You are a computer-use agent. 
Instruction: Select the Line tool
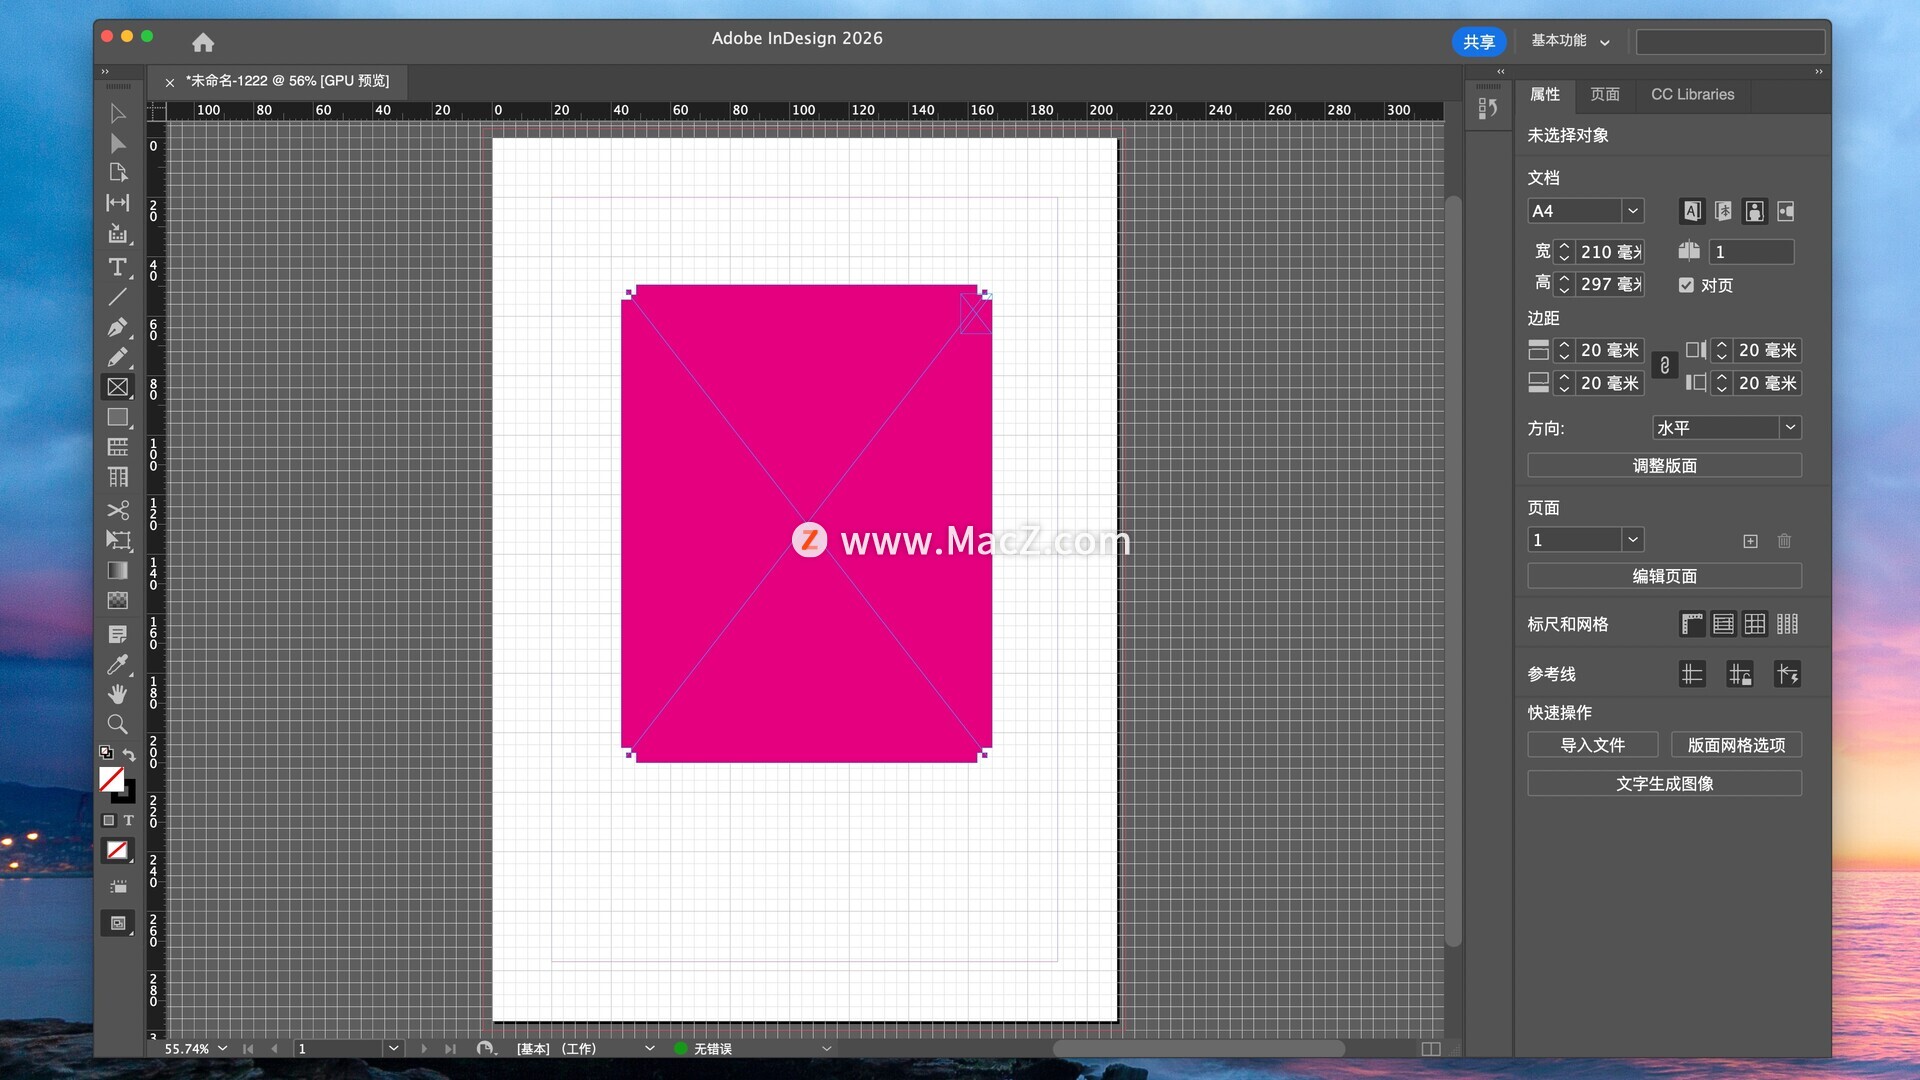tap(117, 297)
